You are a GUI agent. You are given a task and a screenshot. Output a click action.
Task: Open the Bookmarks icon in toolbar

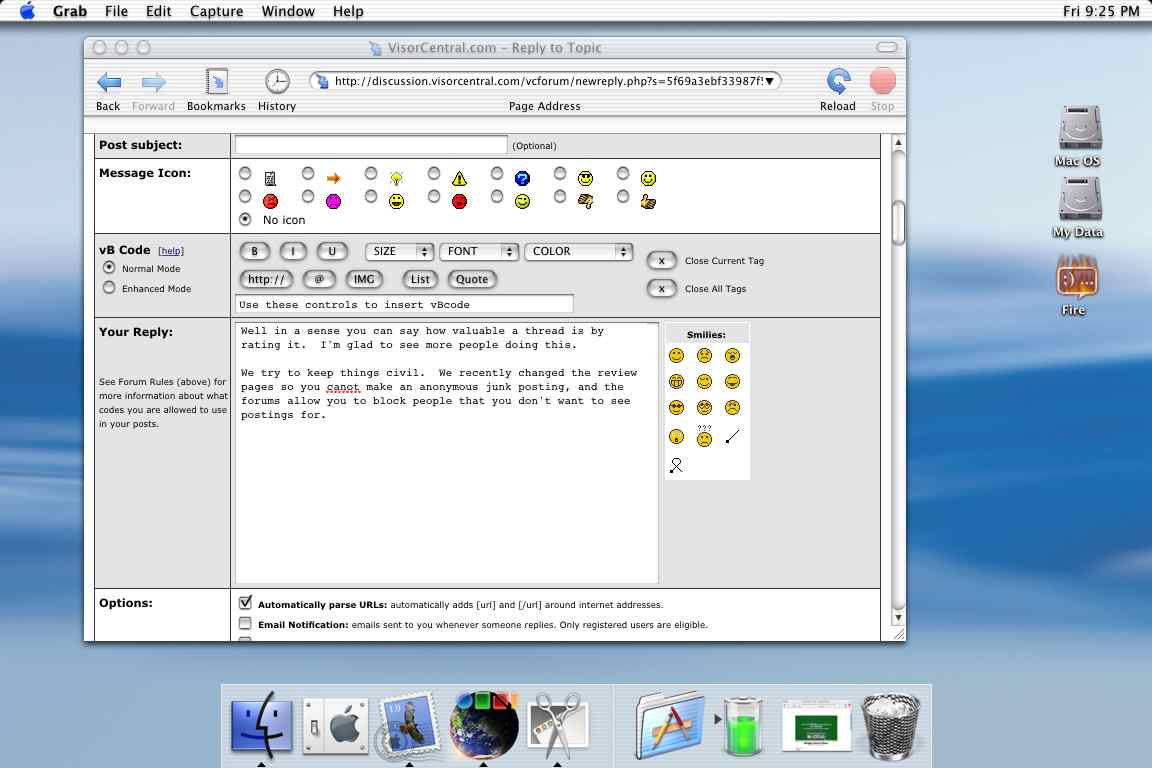[216, 82]
